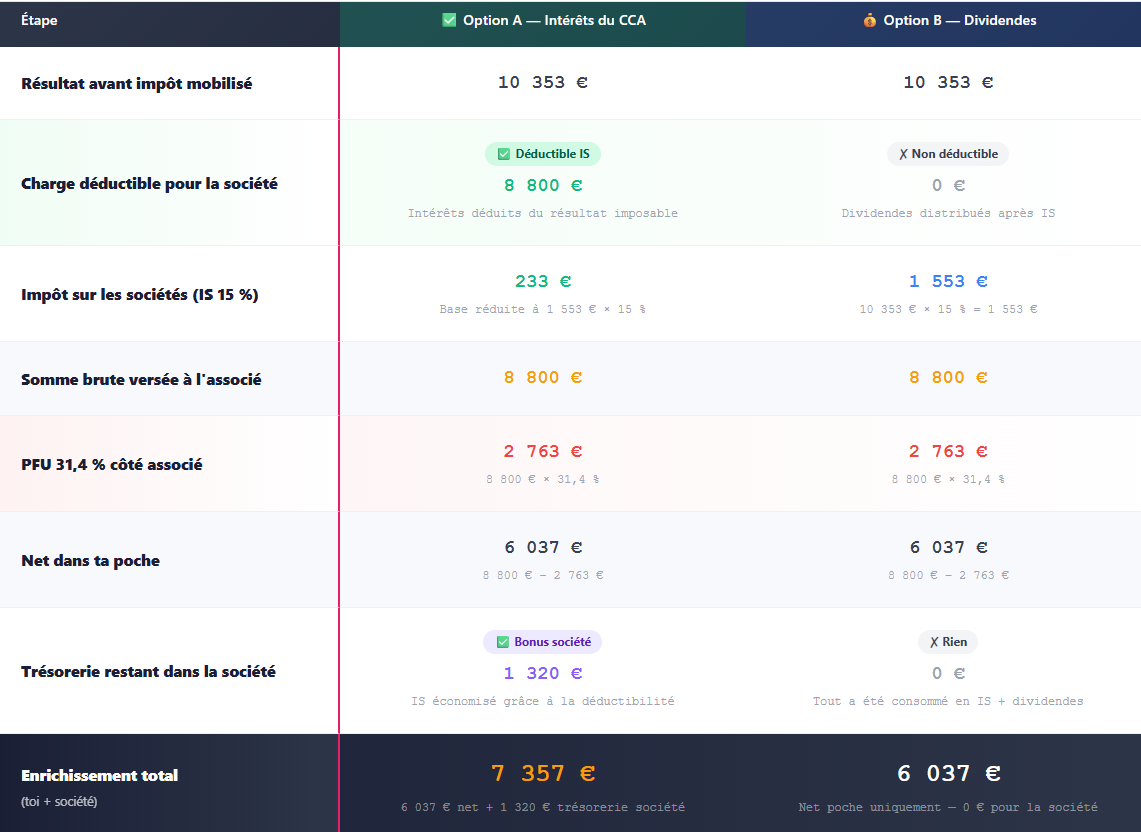The image size is (1141, 832).
Task: Select the Enrichissement total label
Action: 100,775
